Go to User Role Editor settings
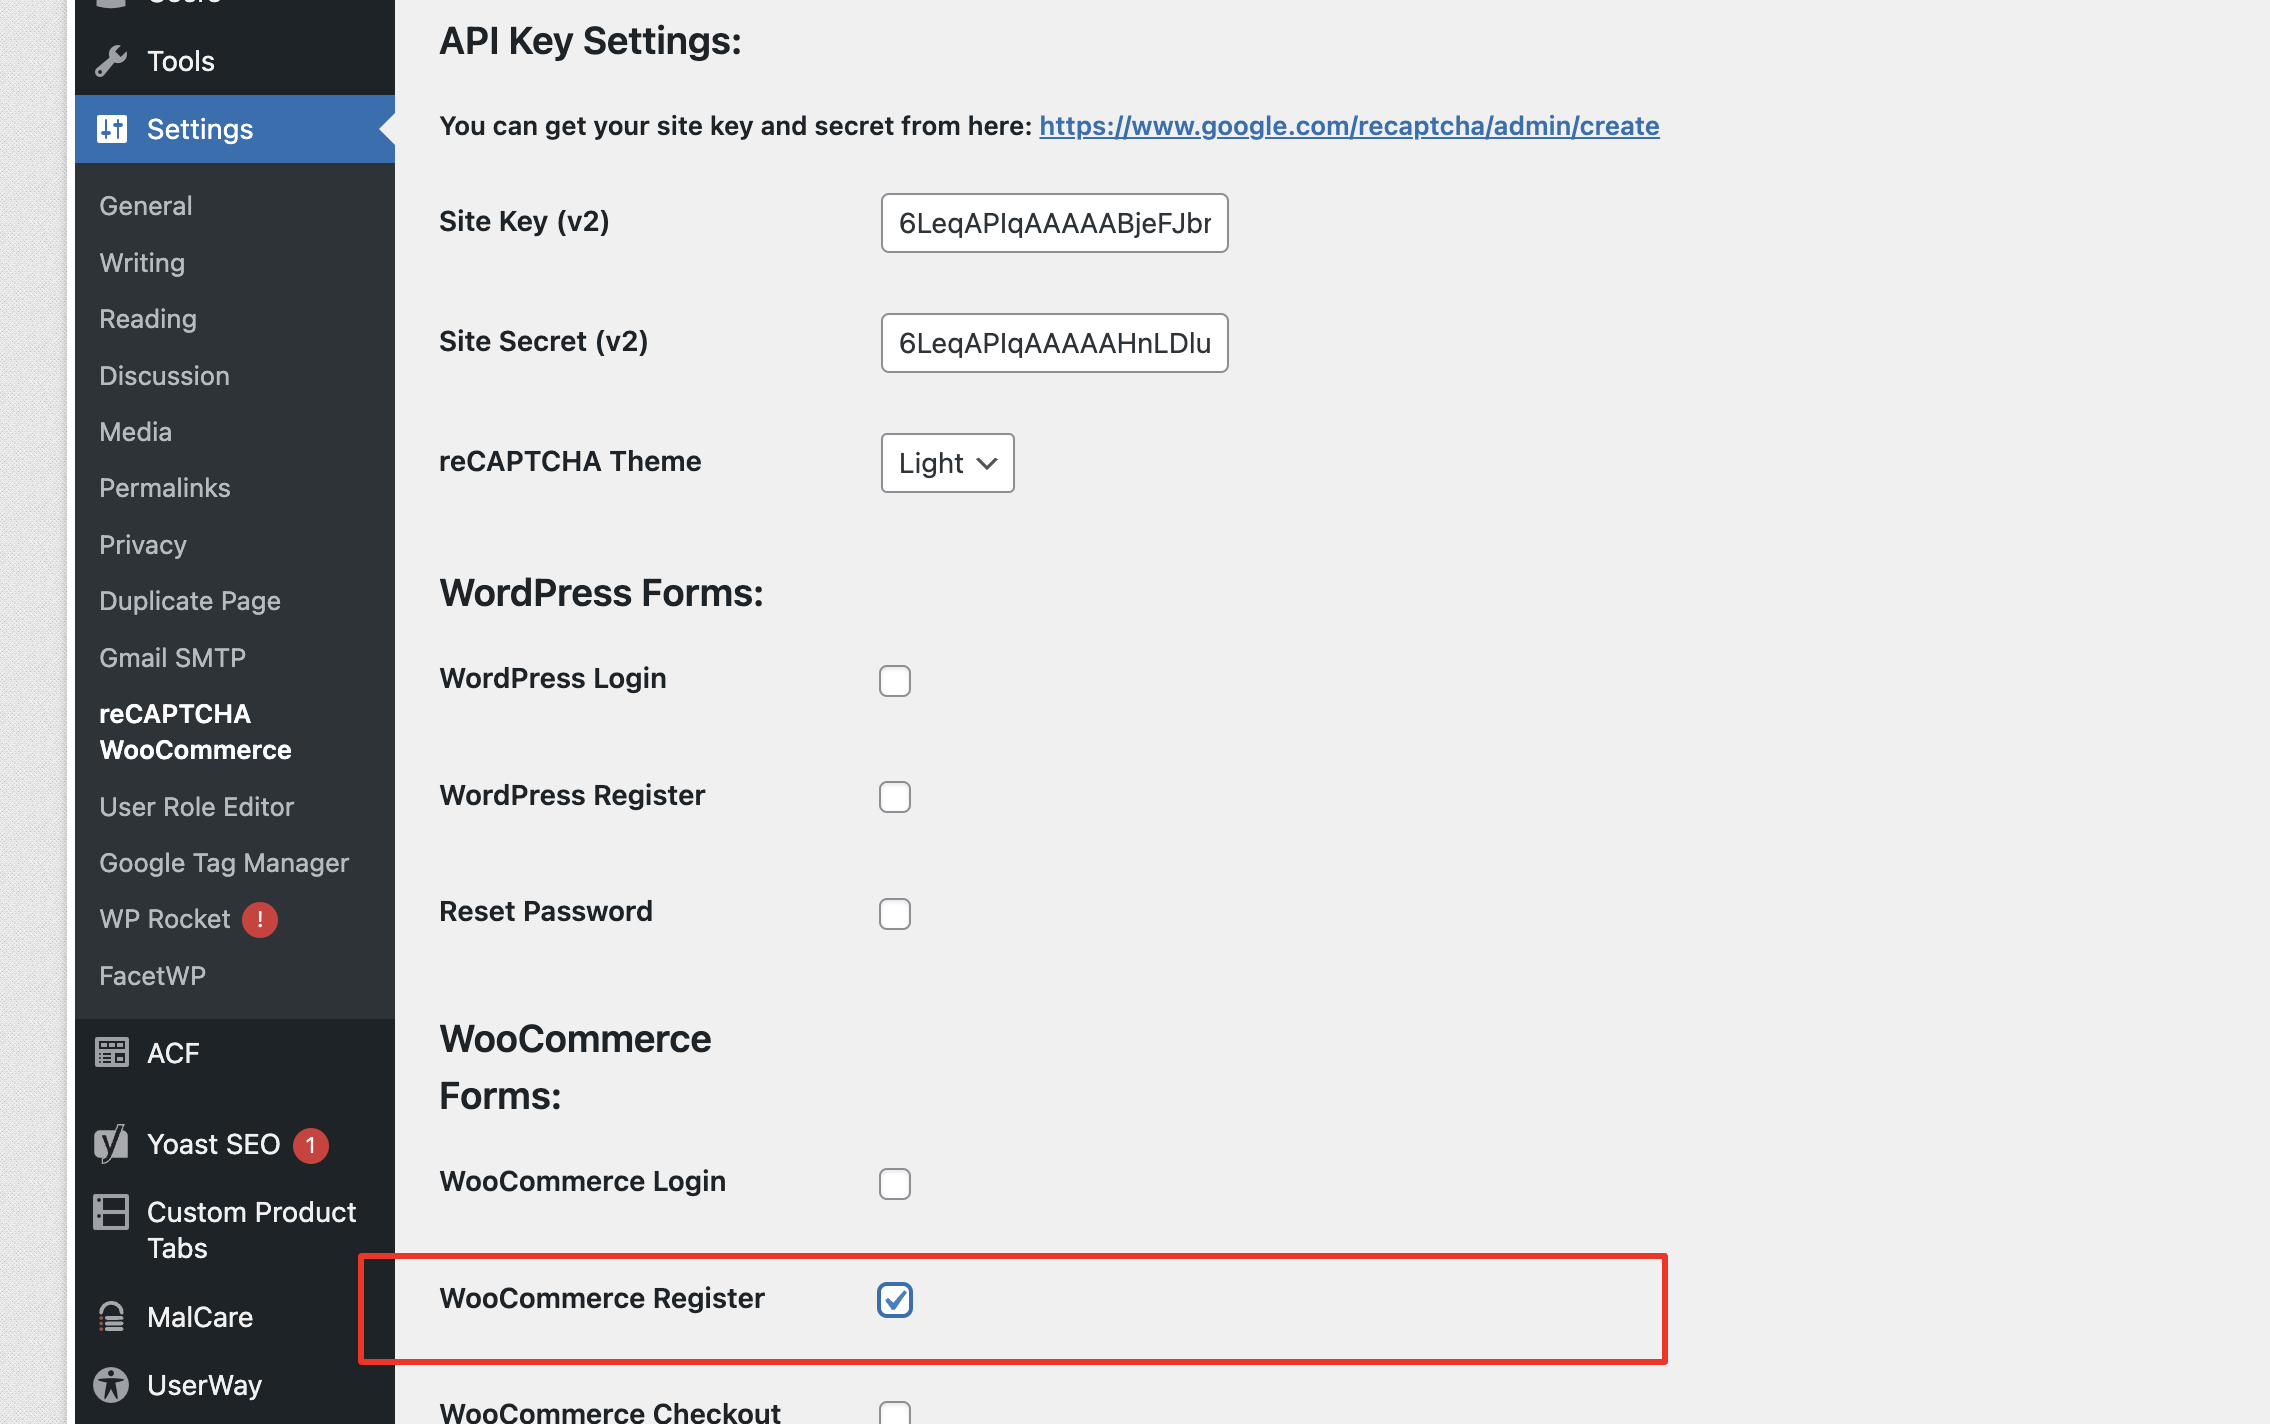This screenshot has width=2270, height=1424. (x=196, y=807)
